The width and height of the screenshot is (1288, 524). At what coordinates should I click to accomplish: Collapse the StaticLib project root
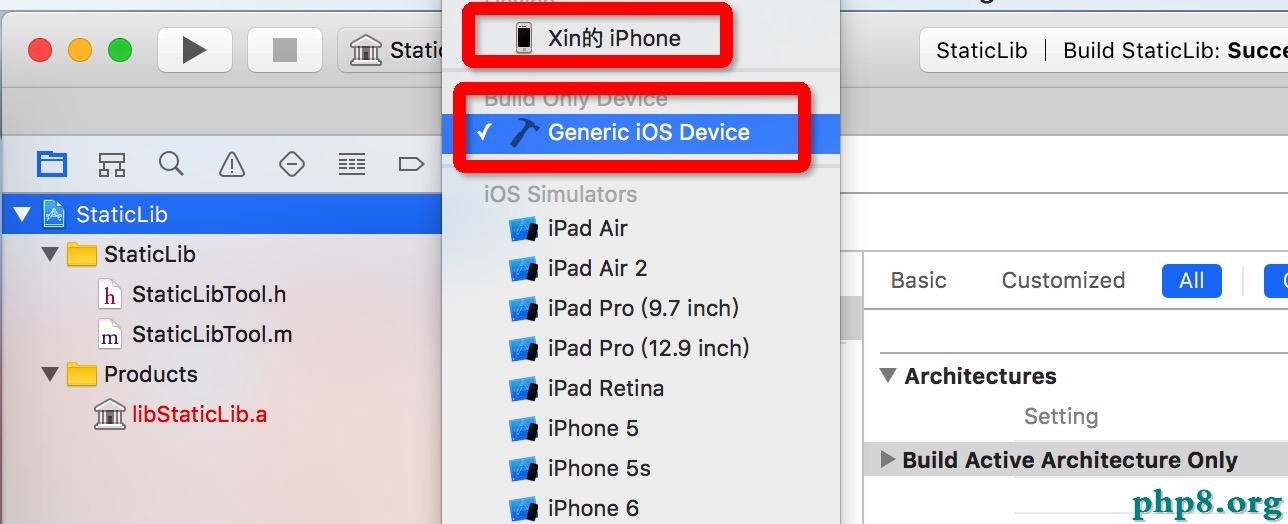pos(22,214)
